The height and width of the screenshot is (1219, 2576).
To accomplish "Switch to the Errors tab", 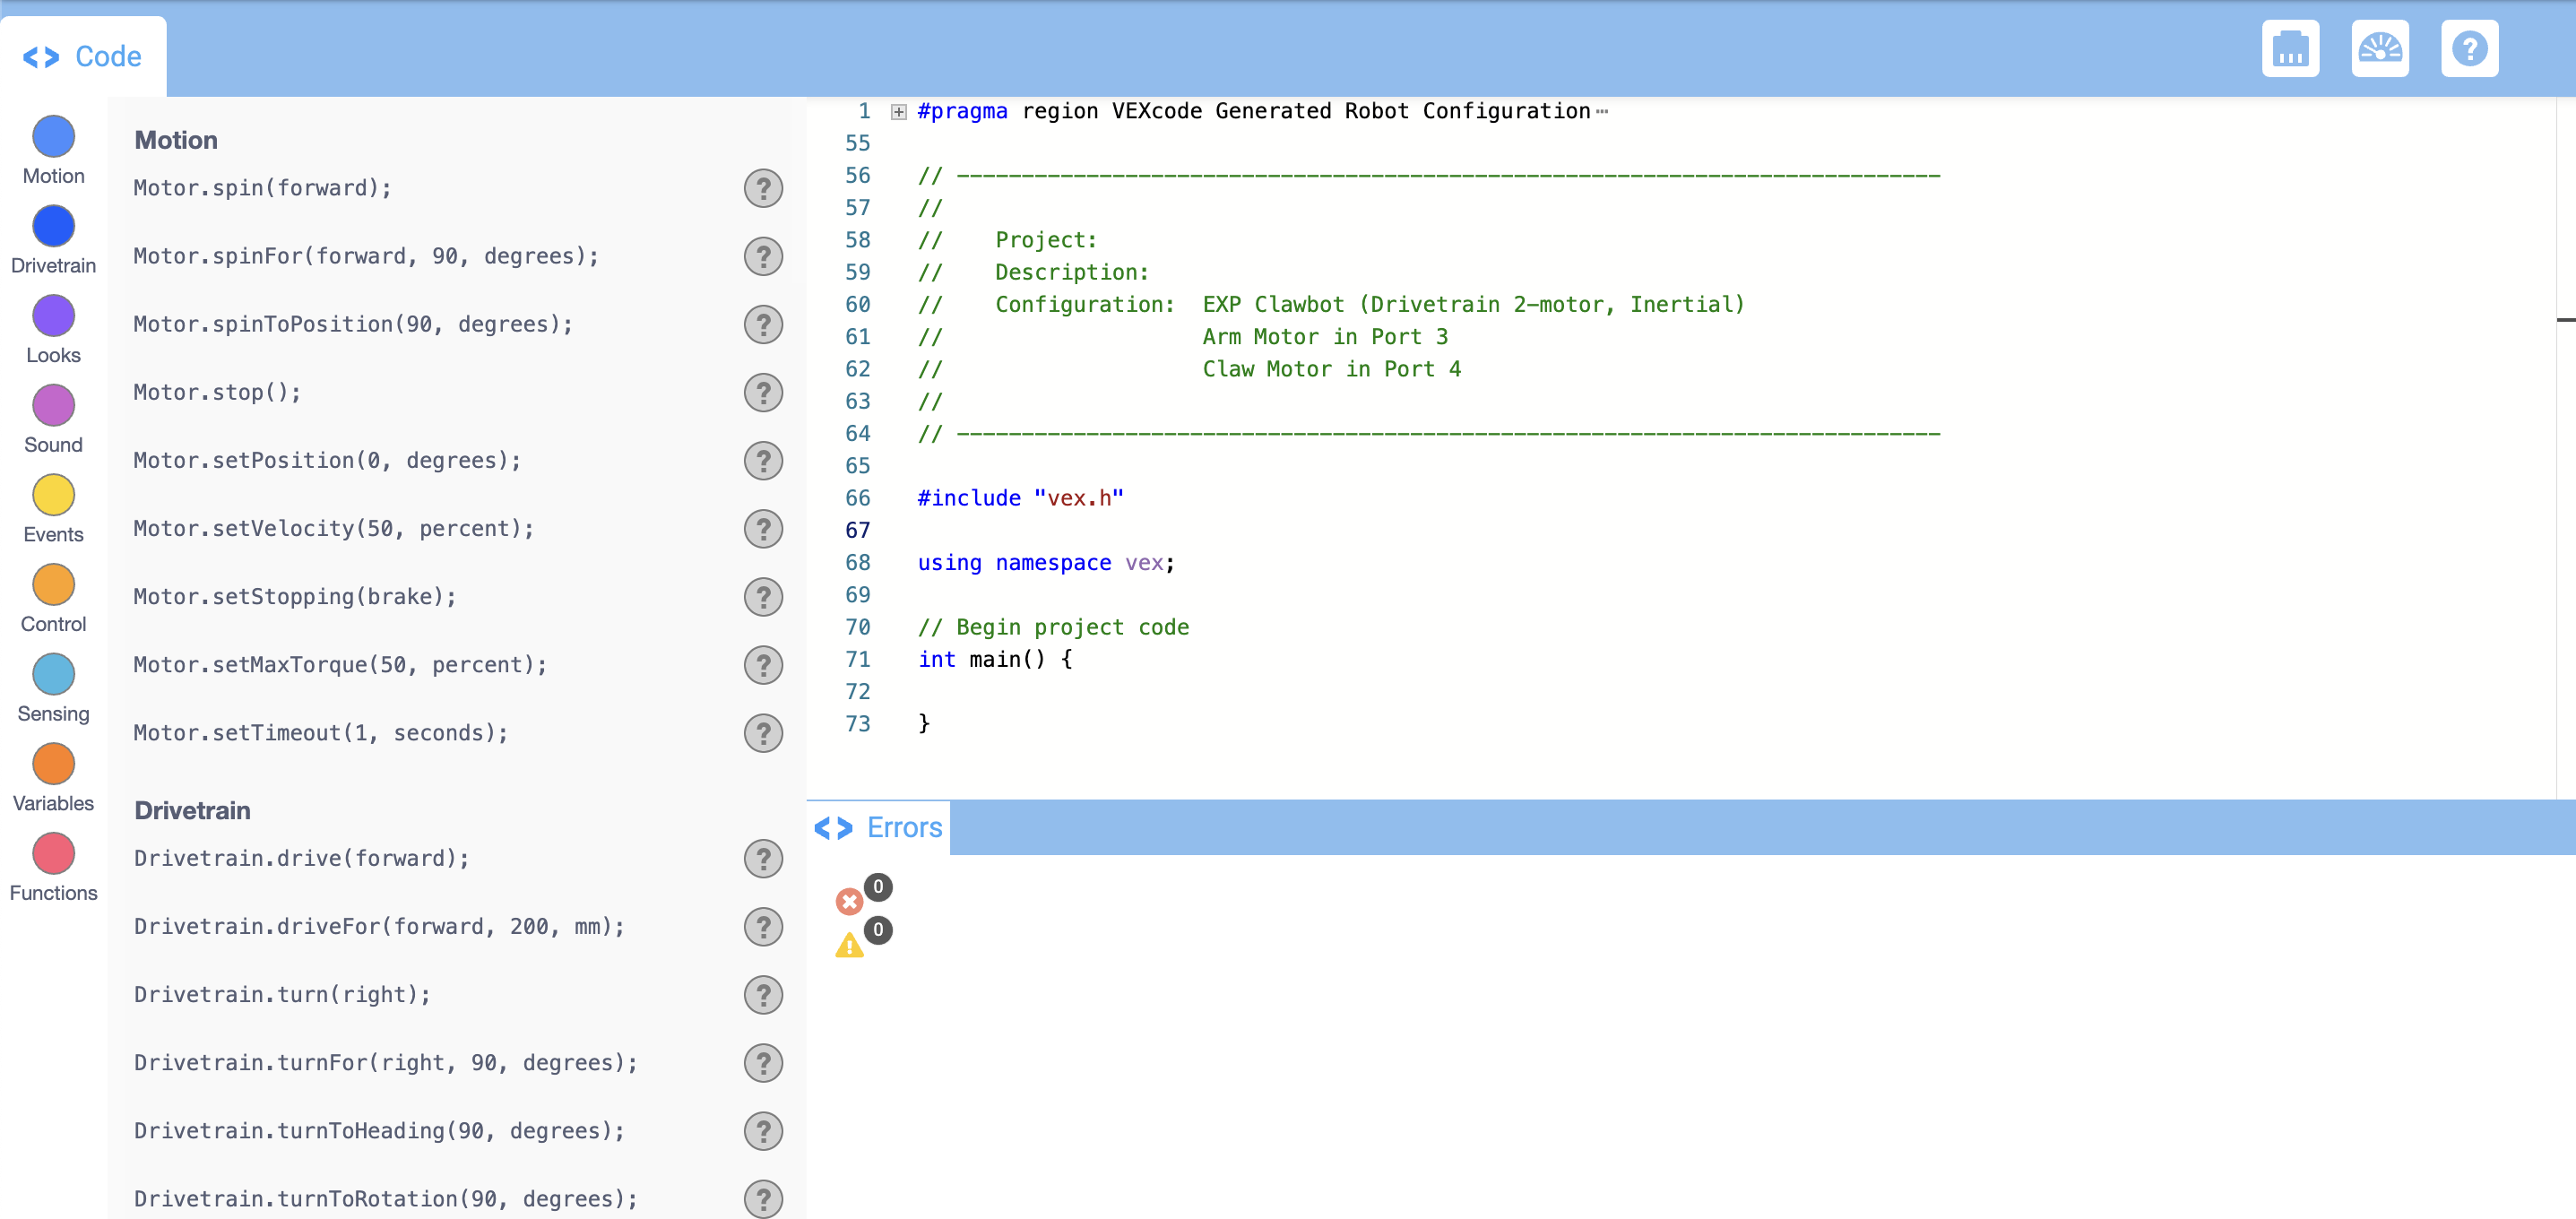I will 877,827.
